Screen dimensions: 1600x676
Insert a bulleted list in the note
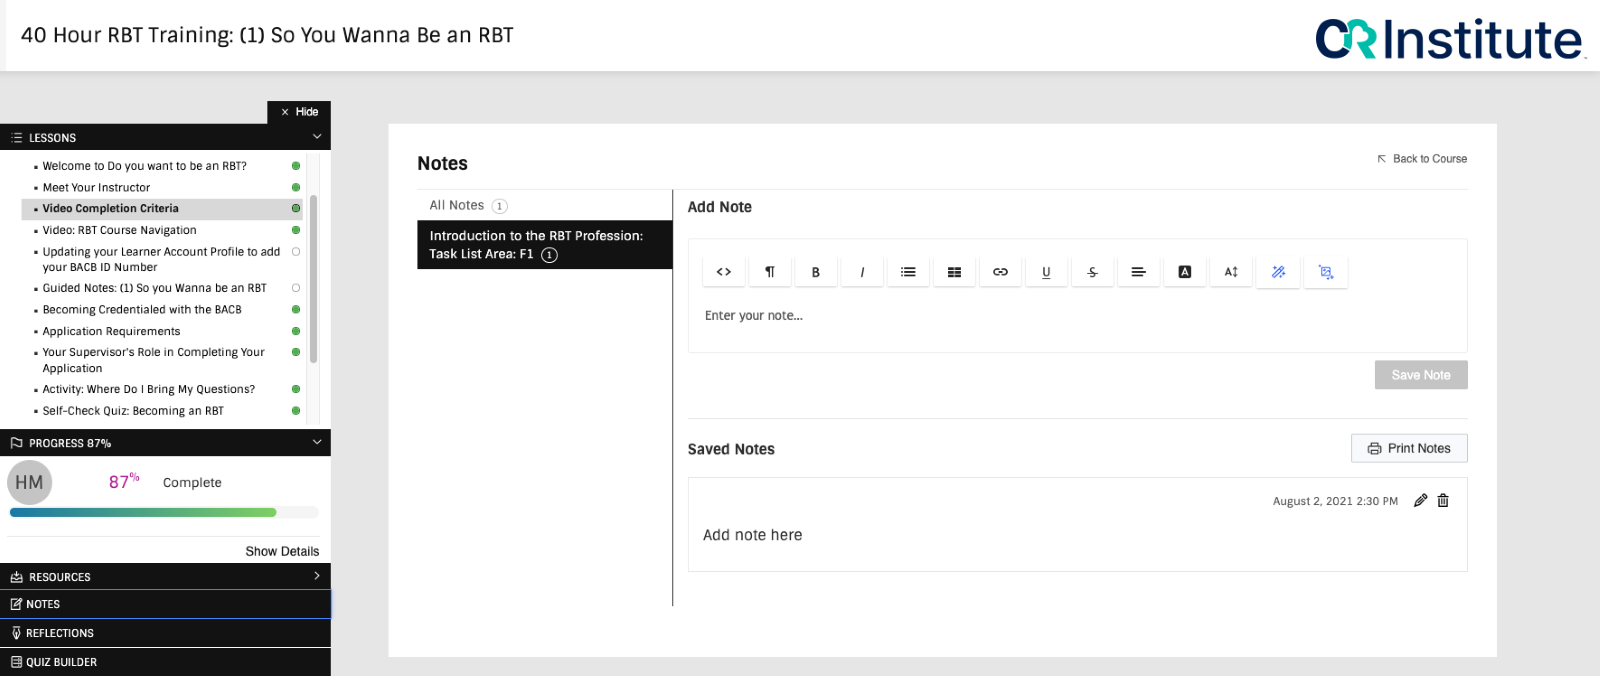908,272
